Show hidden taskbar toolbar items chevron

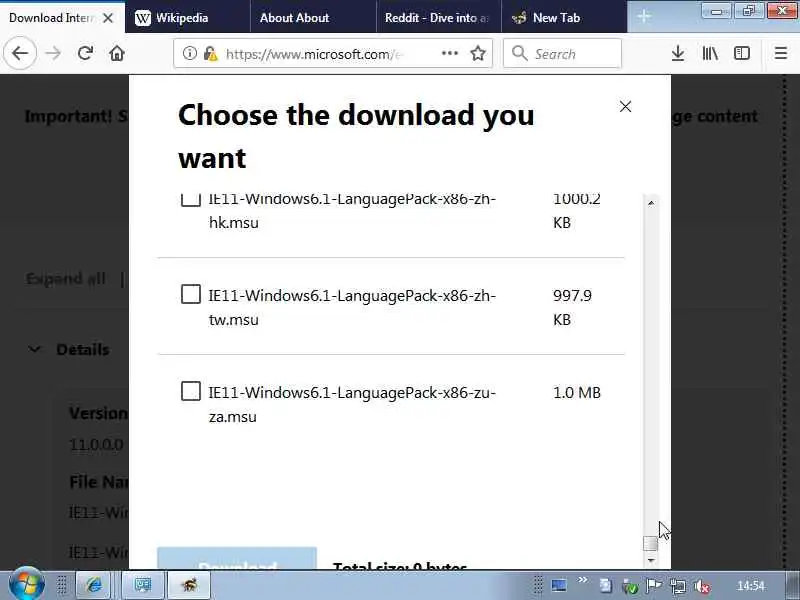pyautogui.click(x=582, y=580)
